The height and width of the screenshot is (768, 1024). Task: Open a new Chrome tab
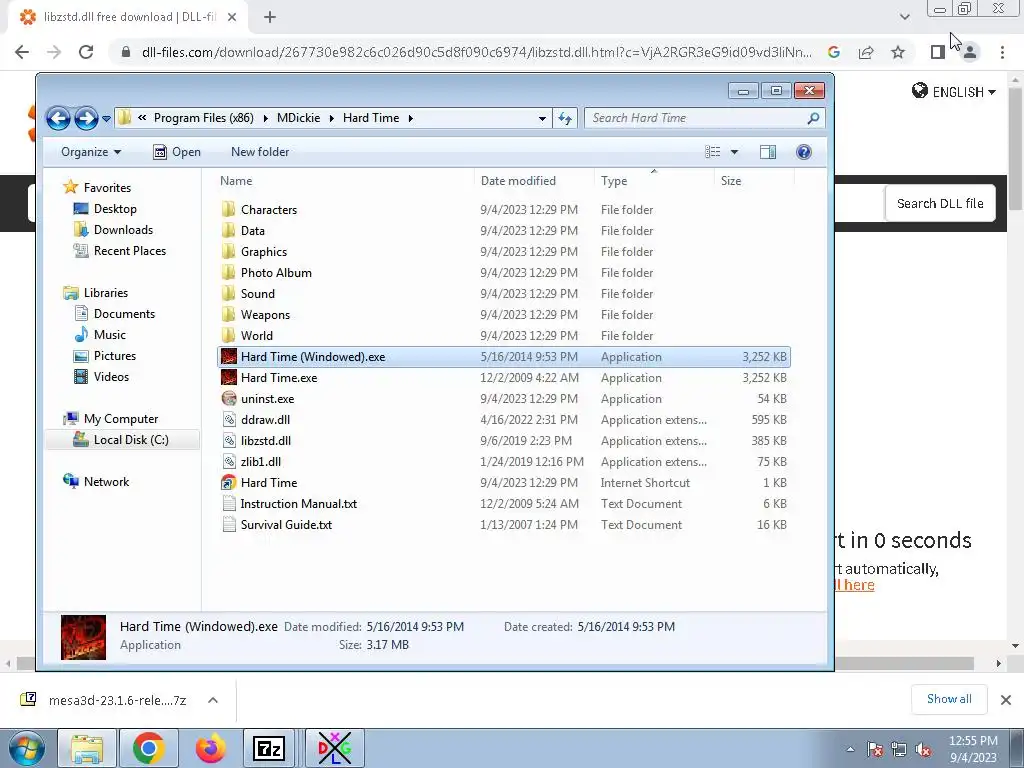coord(270,17)
